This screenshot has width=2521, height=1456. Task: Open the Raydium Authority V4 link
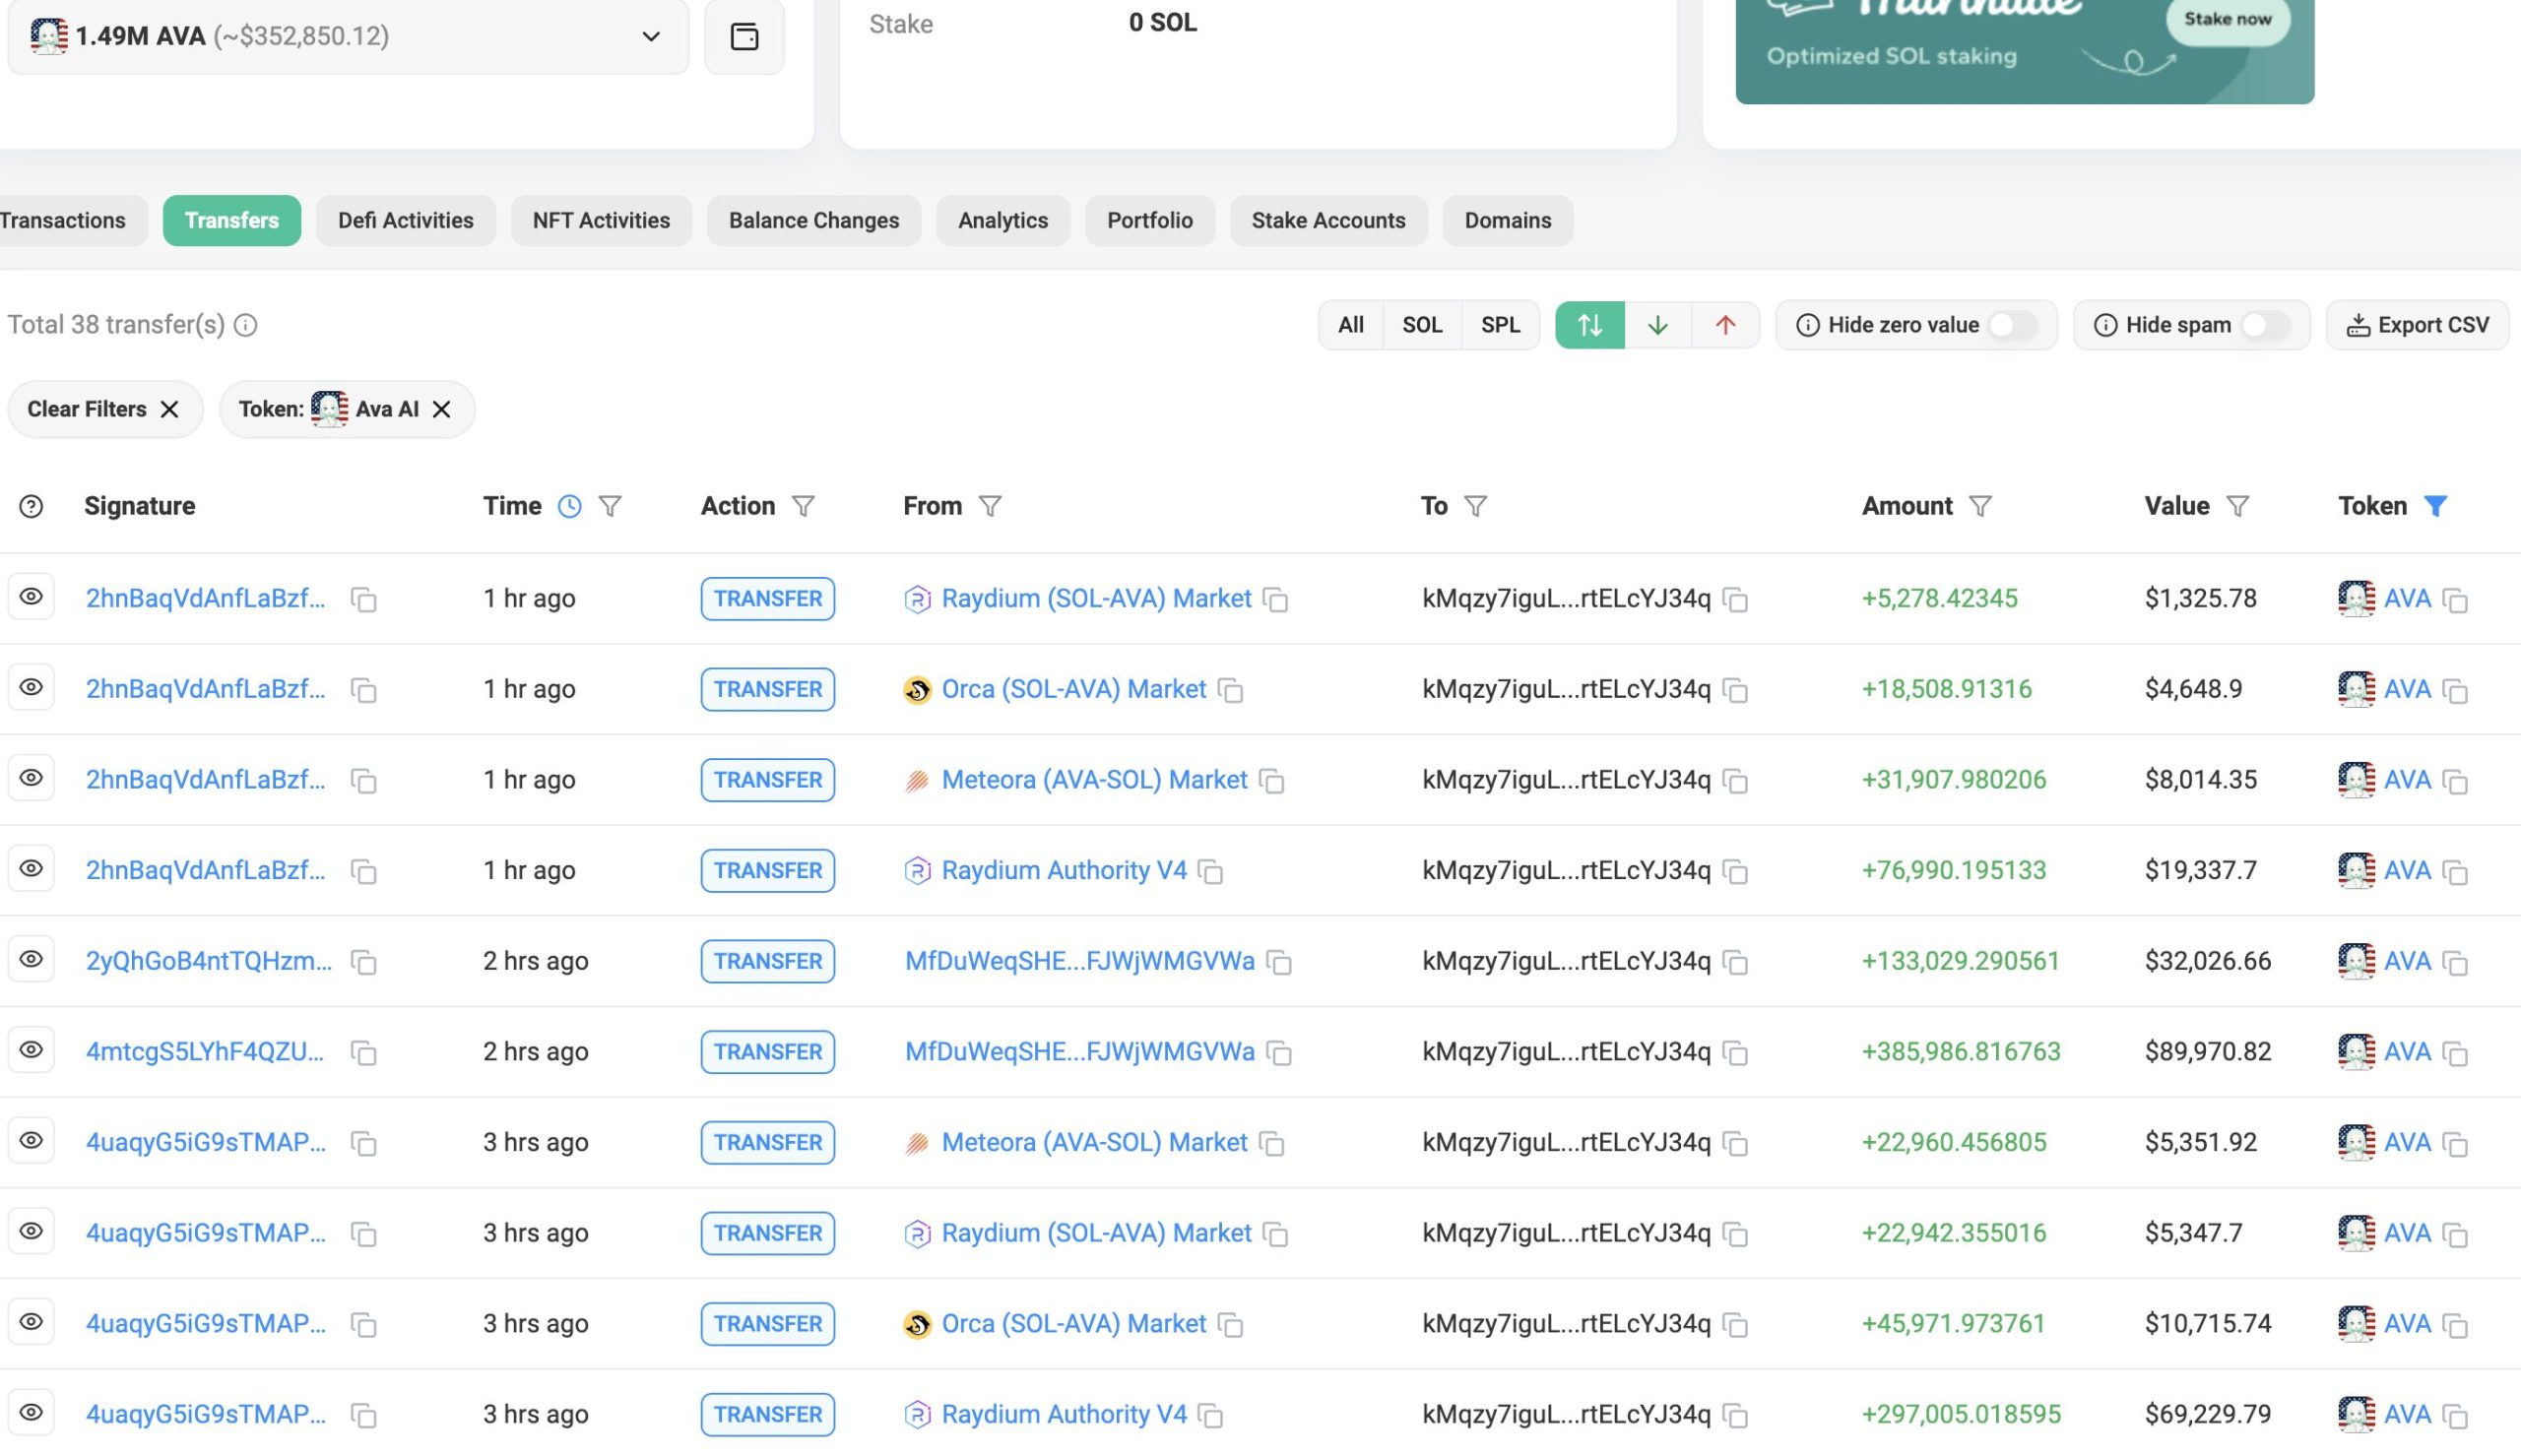(1063, 870)
